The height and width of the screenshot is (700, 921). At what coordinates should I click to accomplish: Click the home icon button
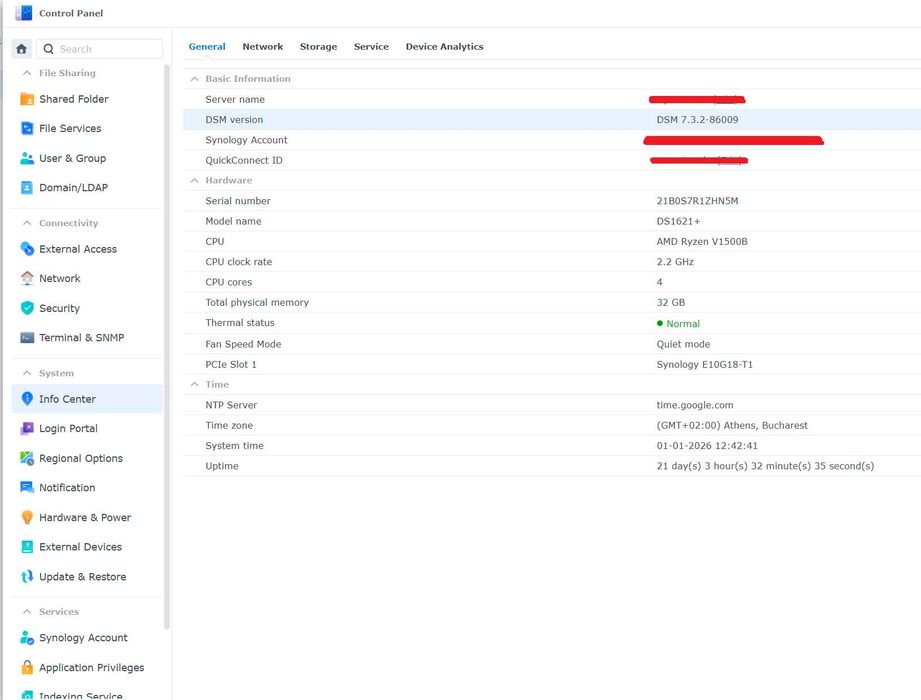[x=22, y=49]
